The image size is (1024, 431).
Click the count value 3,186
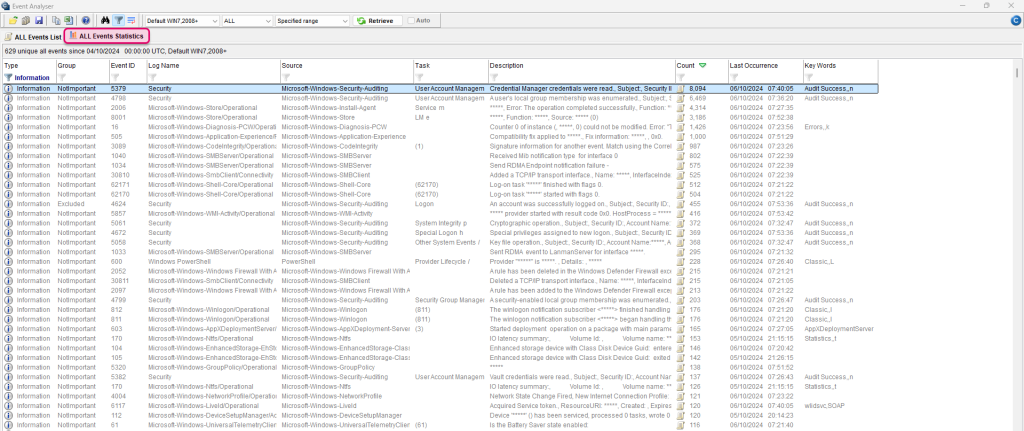click(x=697, y=118)
